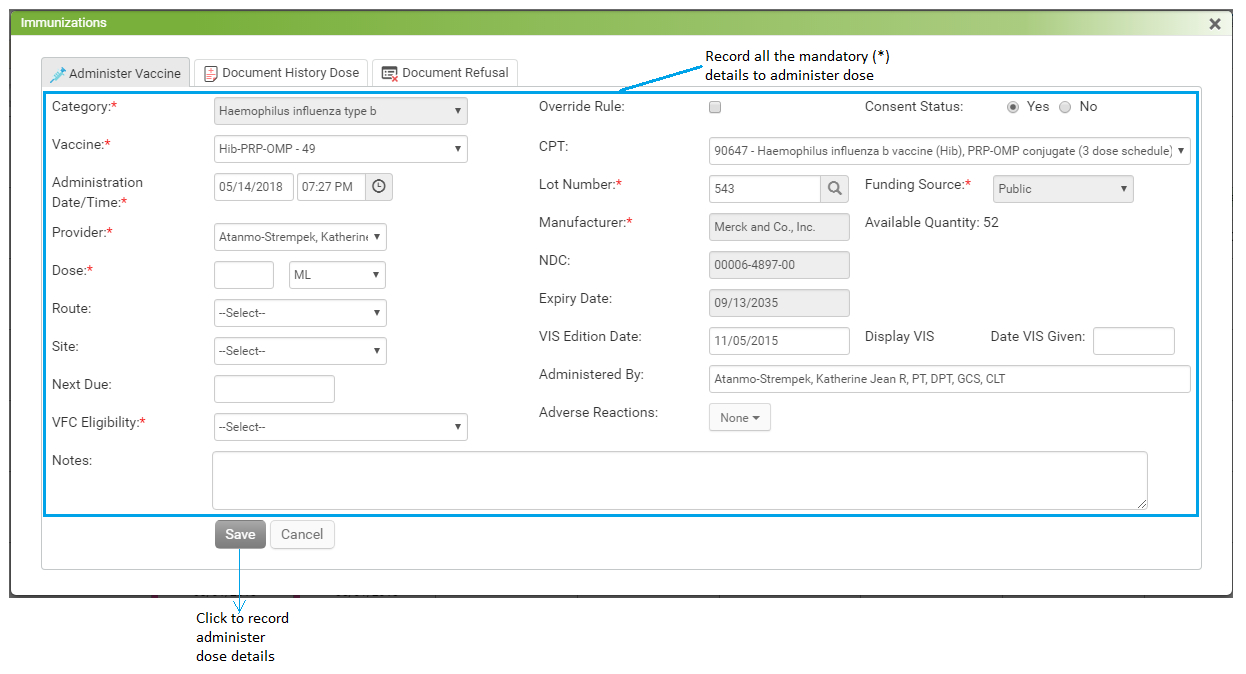
Task: Open the VFC Eligibility dropdown
Action: 340,427
